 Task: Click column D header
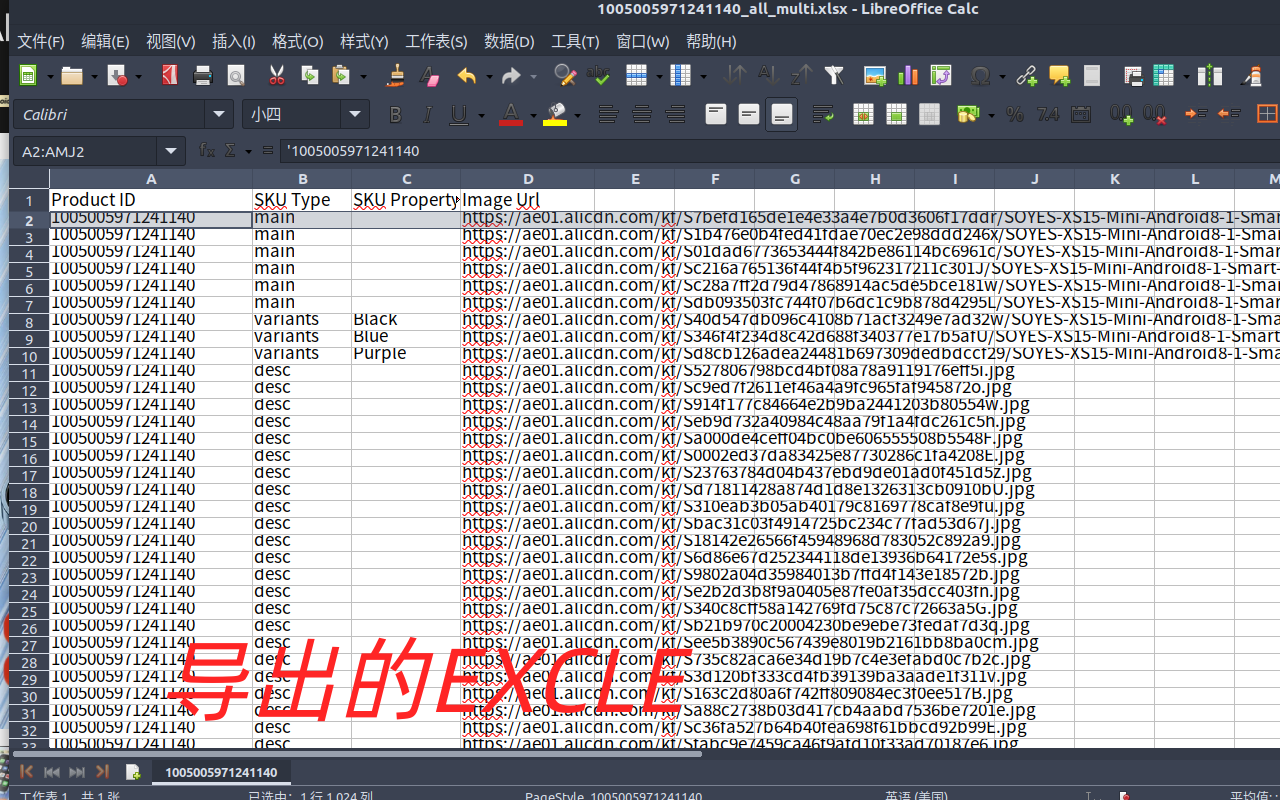[527, 179]
